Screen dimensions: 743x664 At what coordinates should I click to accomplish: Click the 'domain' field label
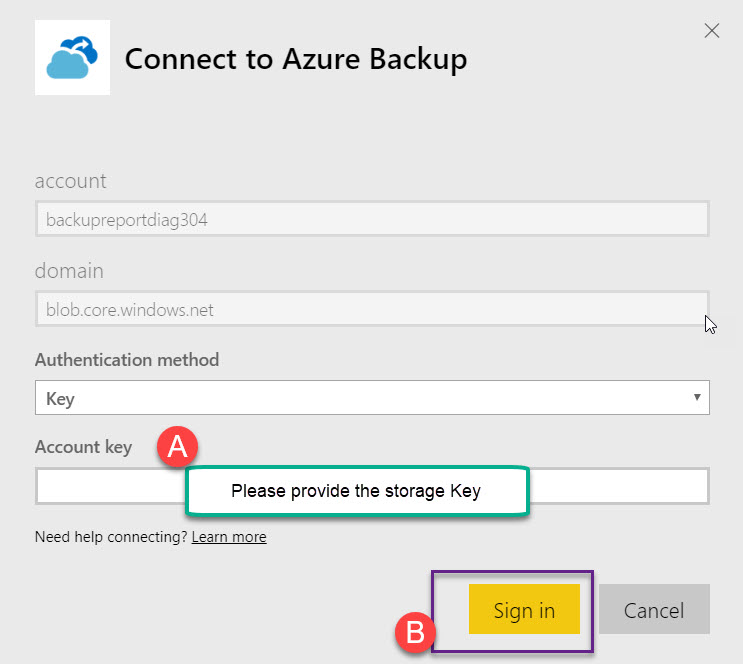(69, 271)
